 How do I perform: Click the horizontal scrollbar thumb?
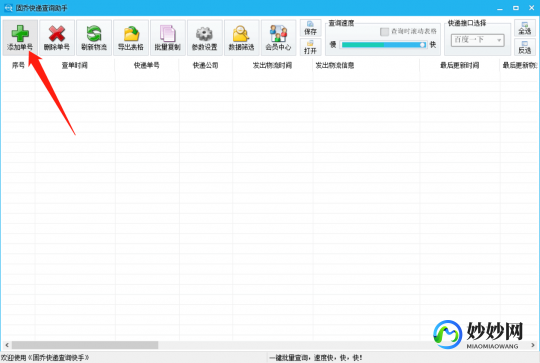click(85, 345)
